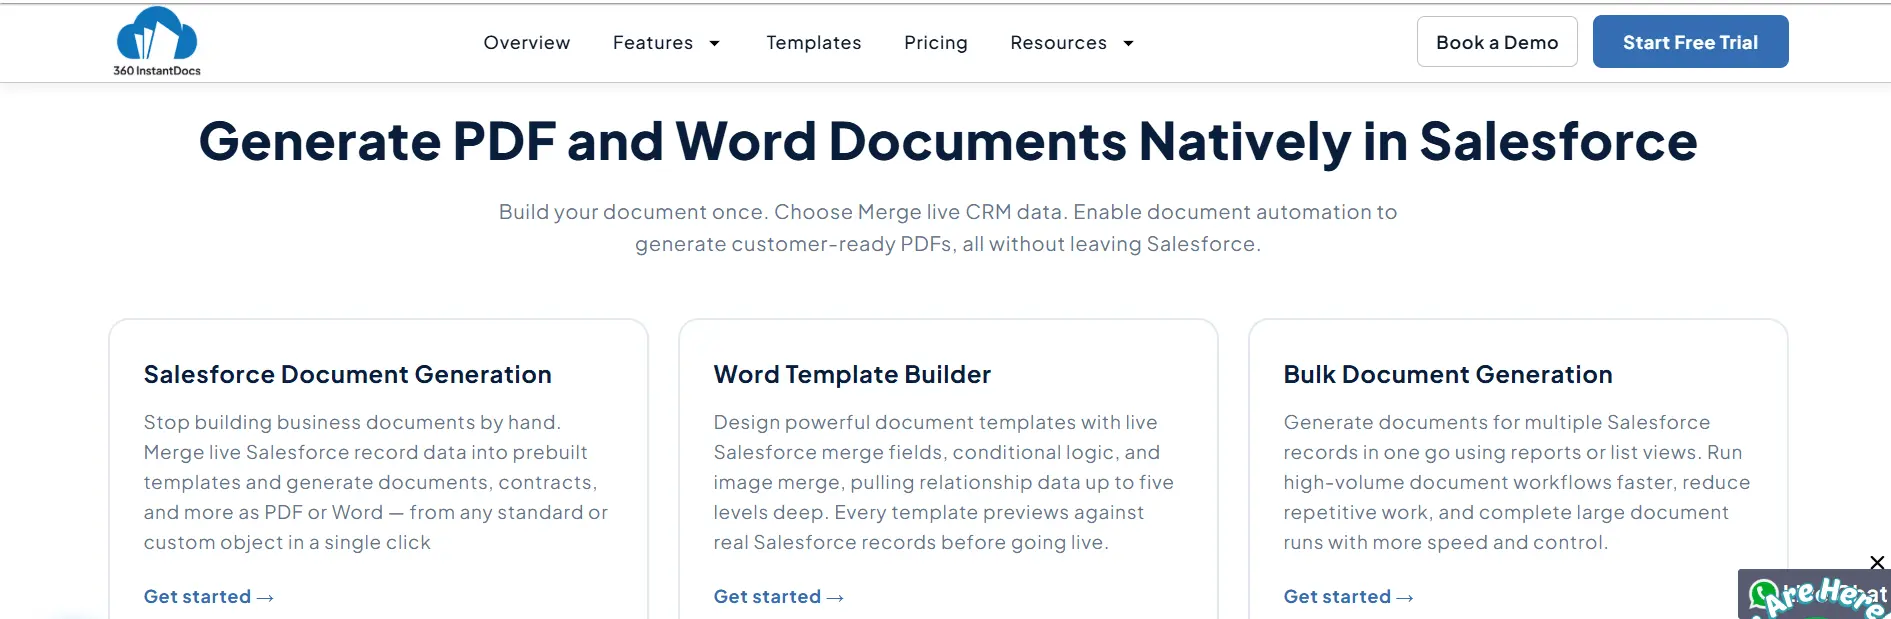The height and width of the screenshot is (619, 1891).
Task: Click the 360 InstantDocs cloud logo
Action: 157,41
